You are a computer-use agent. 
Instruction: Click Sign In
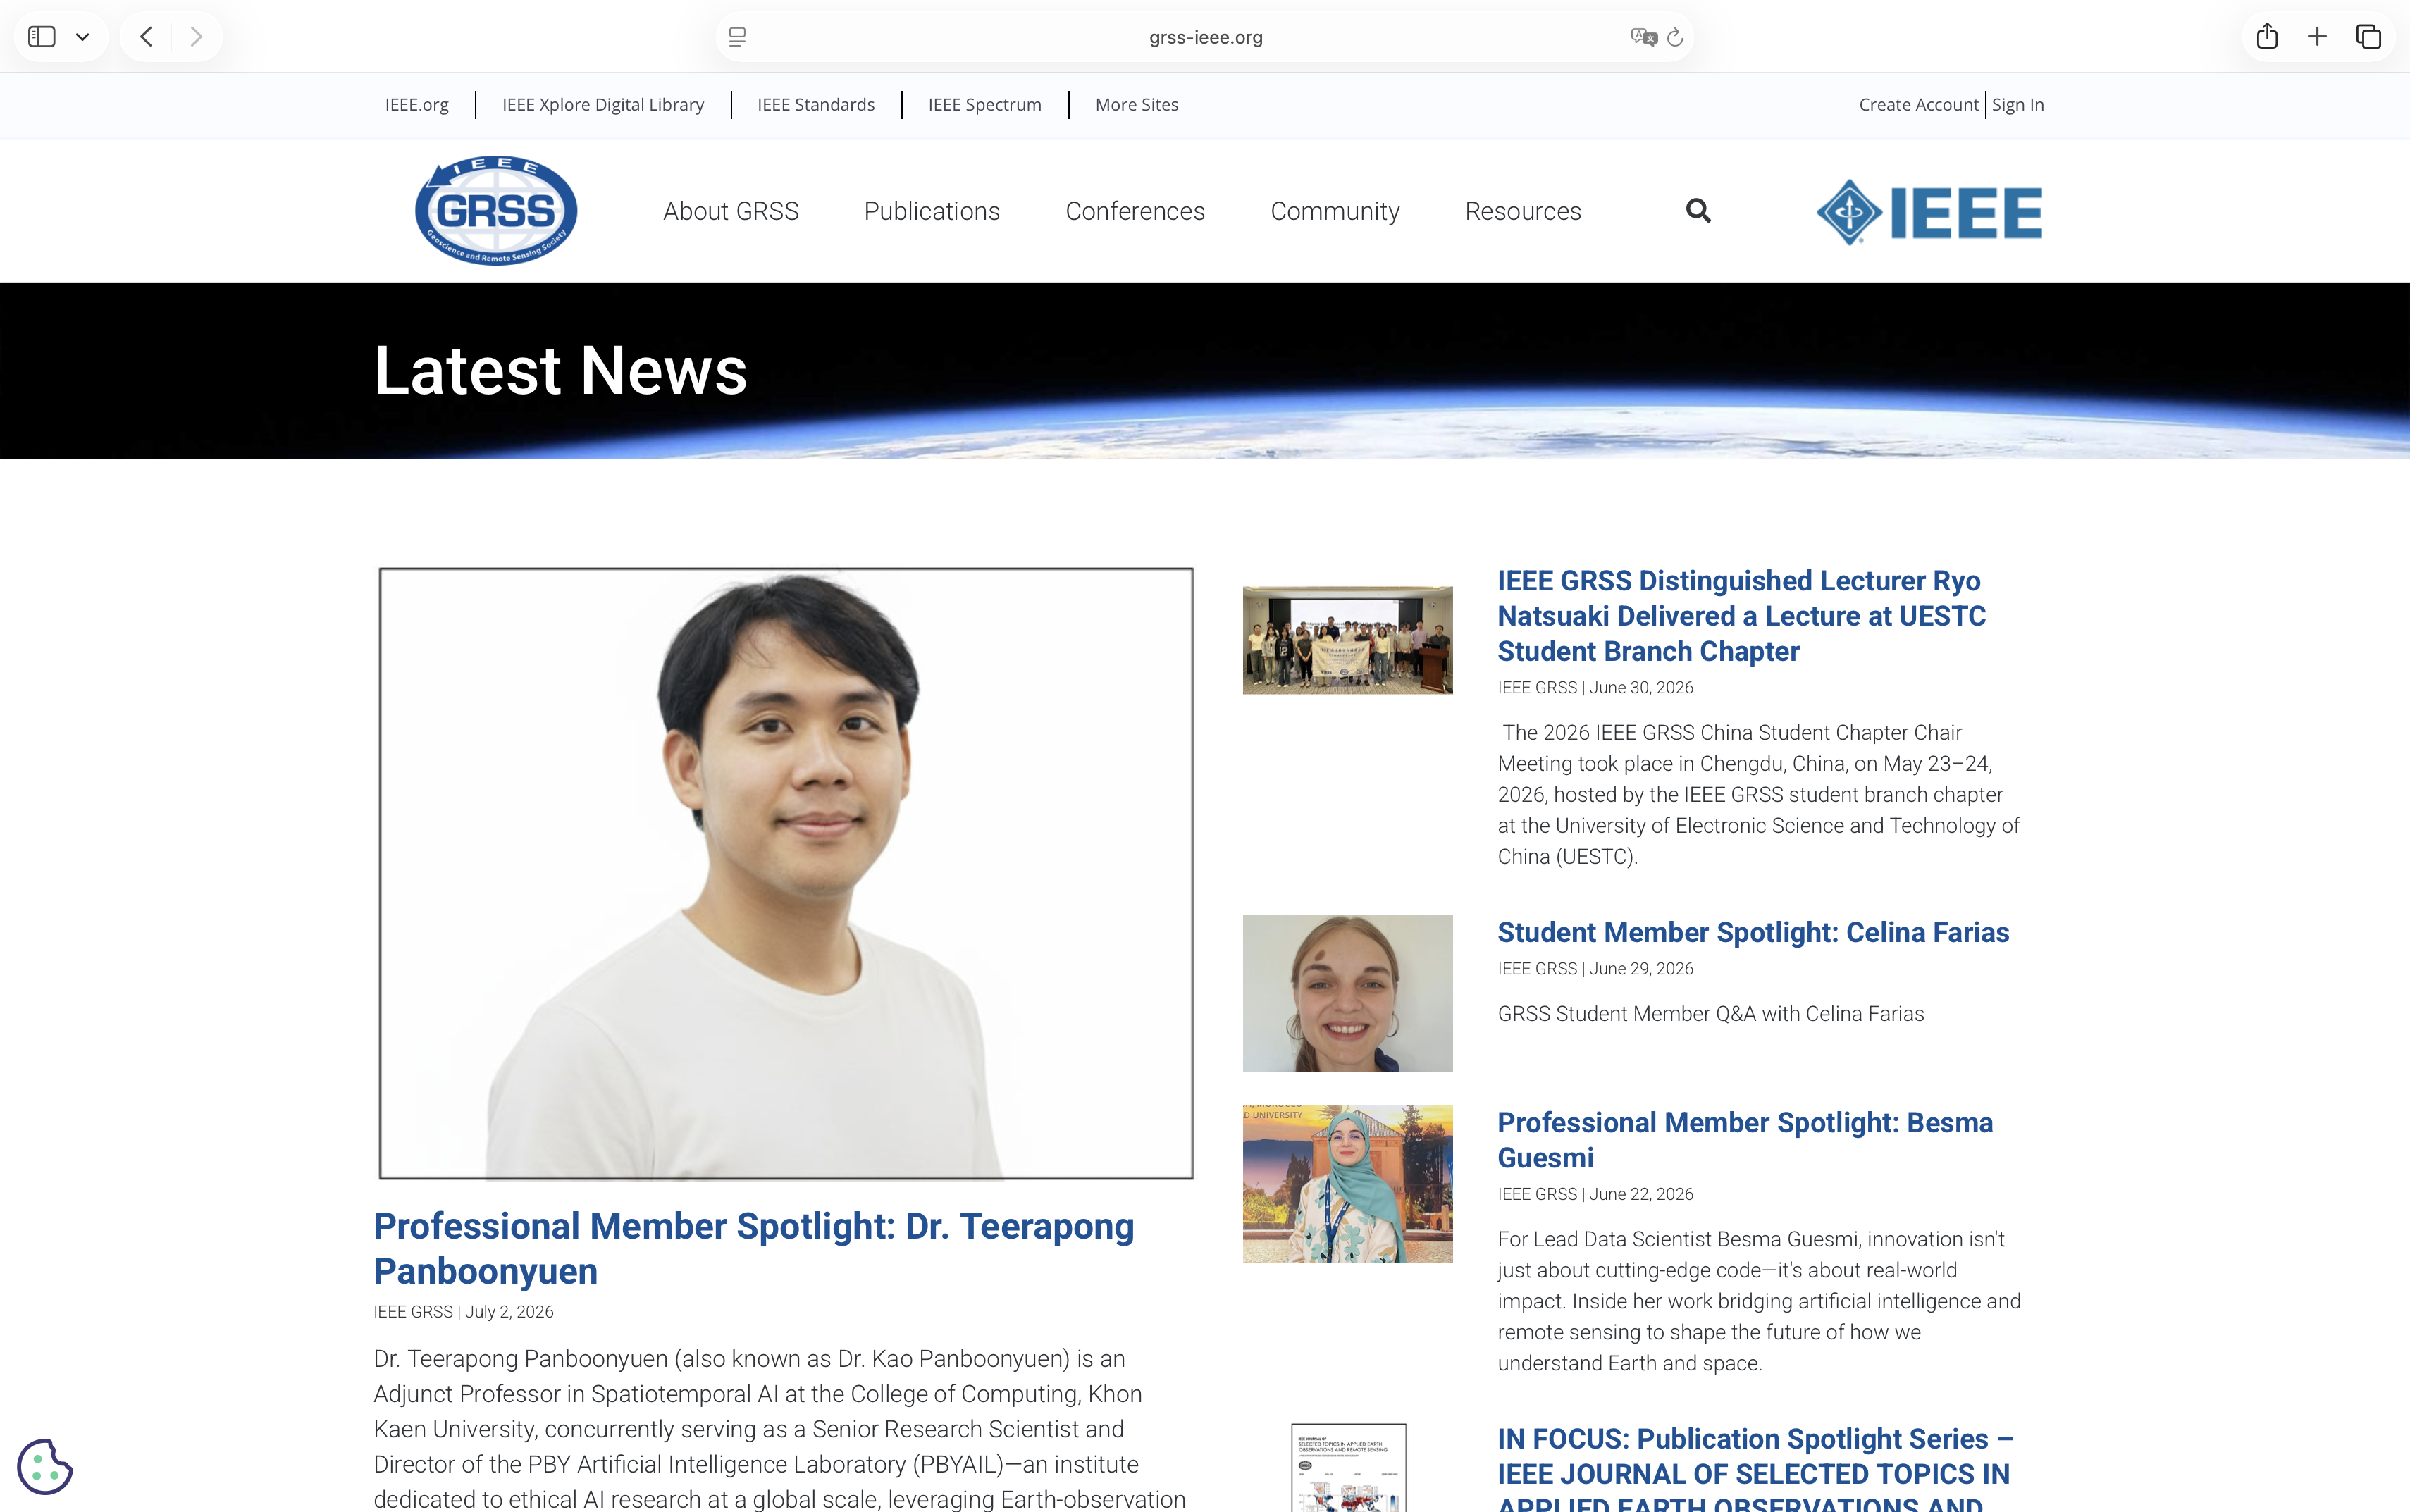2018,104
